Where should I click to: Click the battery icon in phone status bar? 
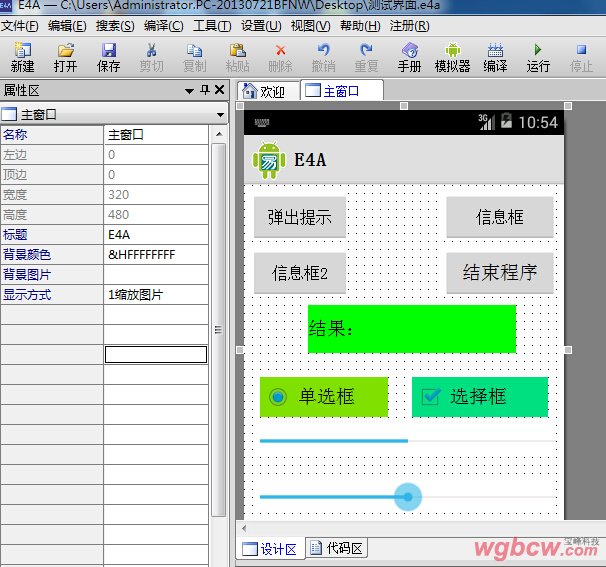506,121
